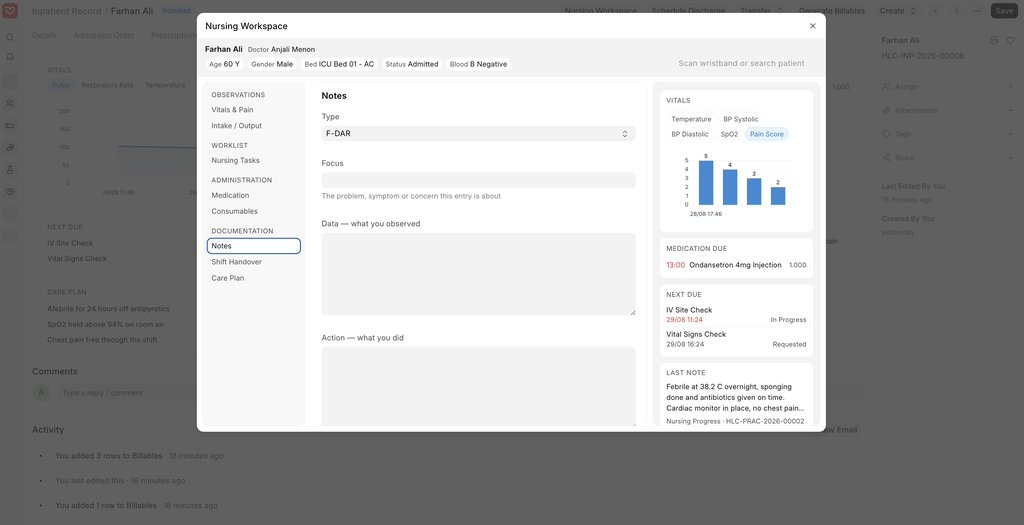Open the Create dropdown in header
Viewport: 1024px width, 525px height.
click(x=898, y=10)
